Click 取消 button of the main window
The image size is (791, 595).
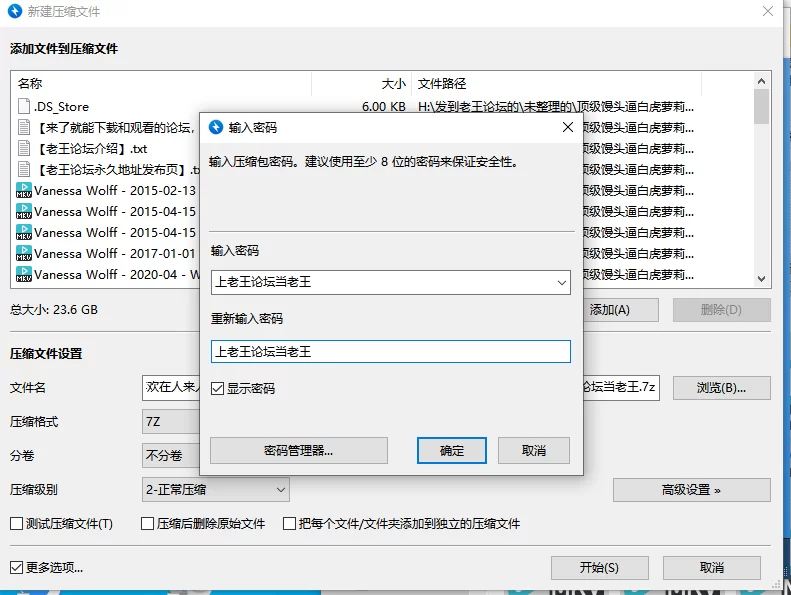click(x=712, y=568)
